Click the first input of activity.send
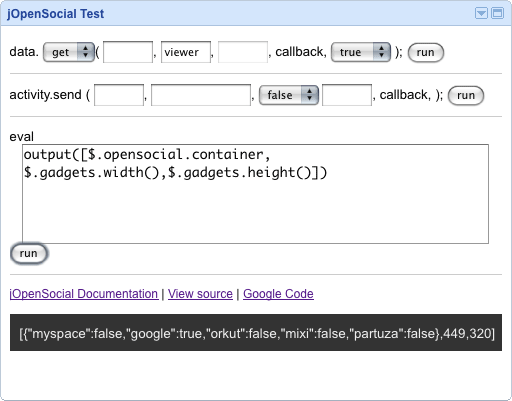This screenshot has height=401, width=512. 119,95
